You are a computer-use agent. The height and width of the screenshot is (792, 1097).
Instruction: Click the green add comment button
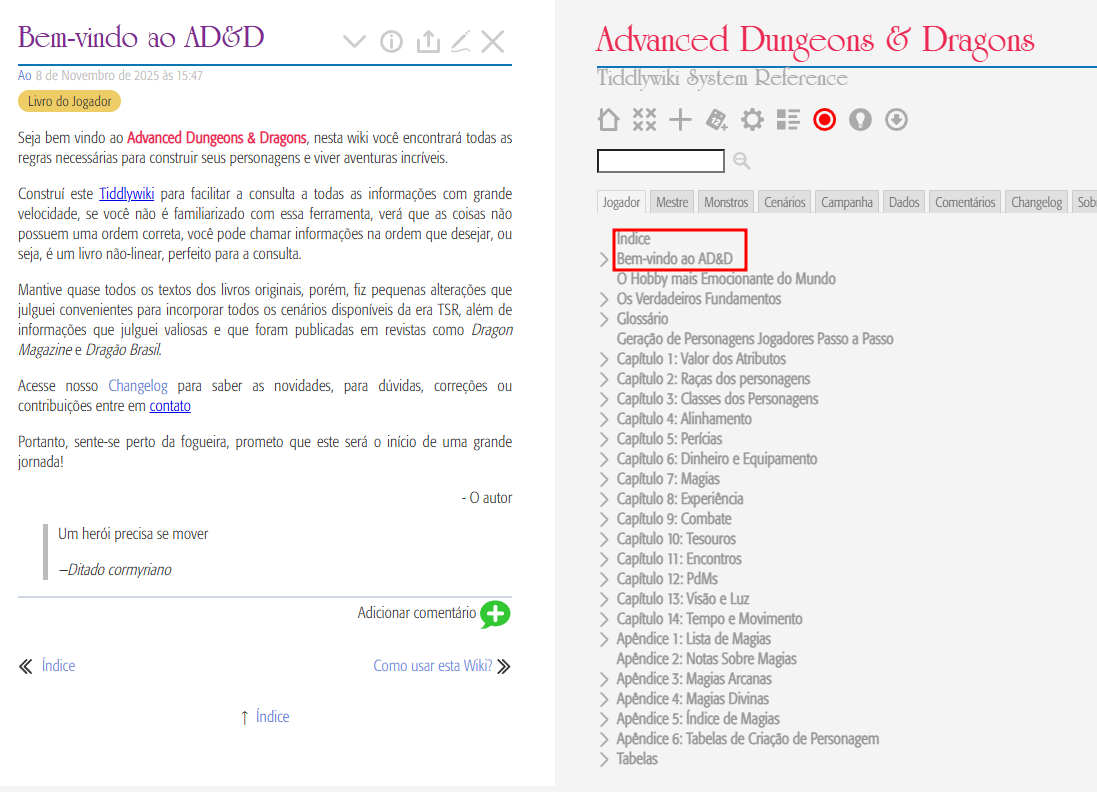494,614
